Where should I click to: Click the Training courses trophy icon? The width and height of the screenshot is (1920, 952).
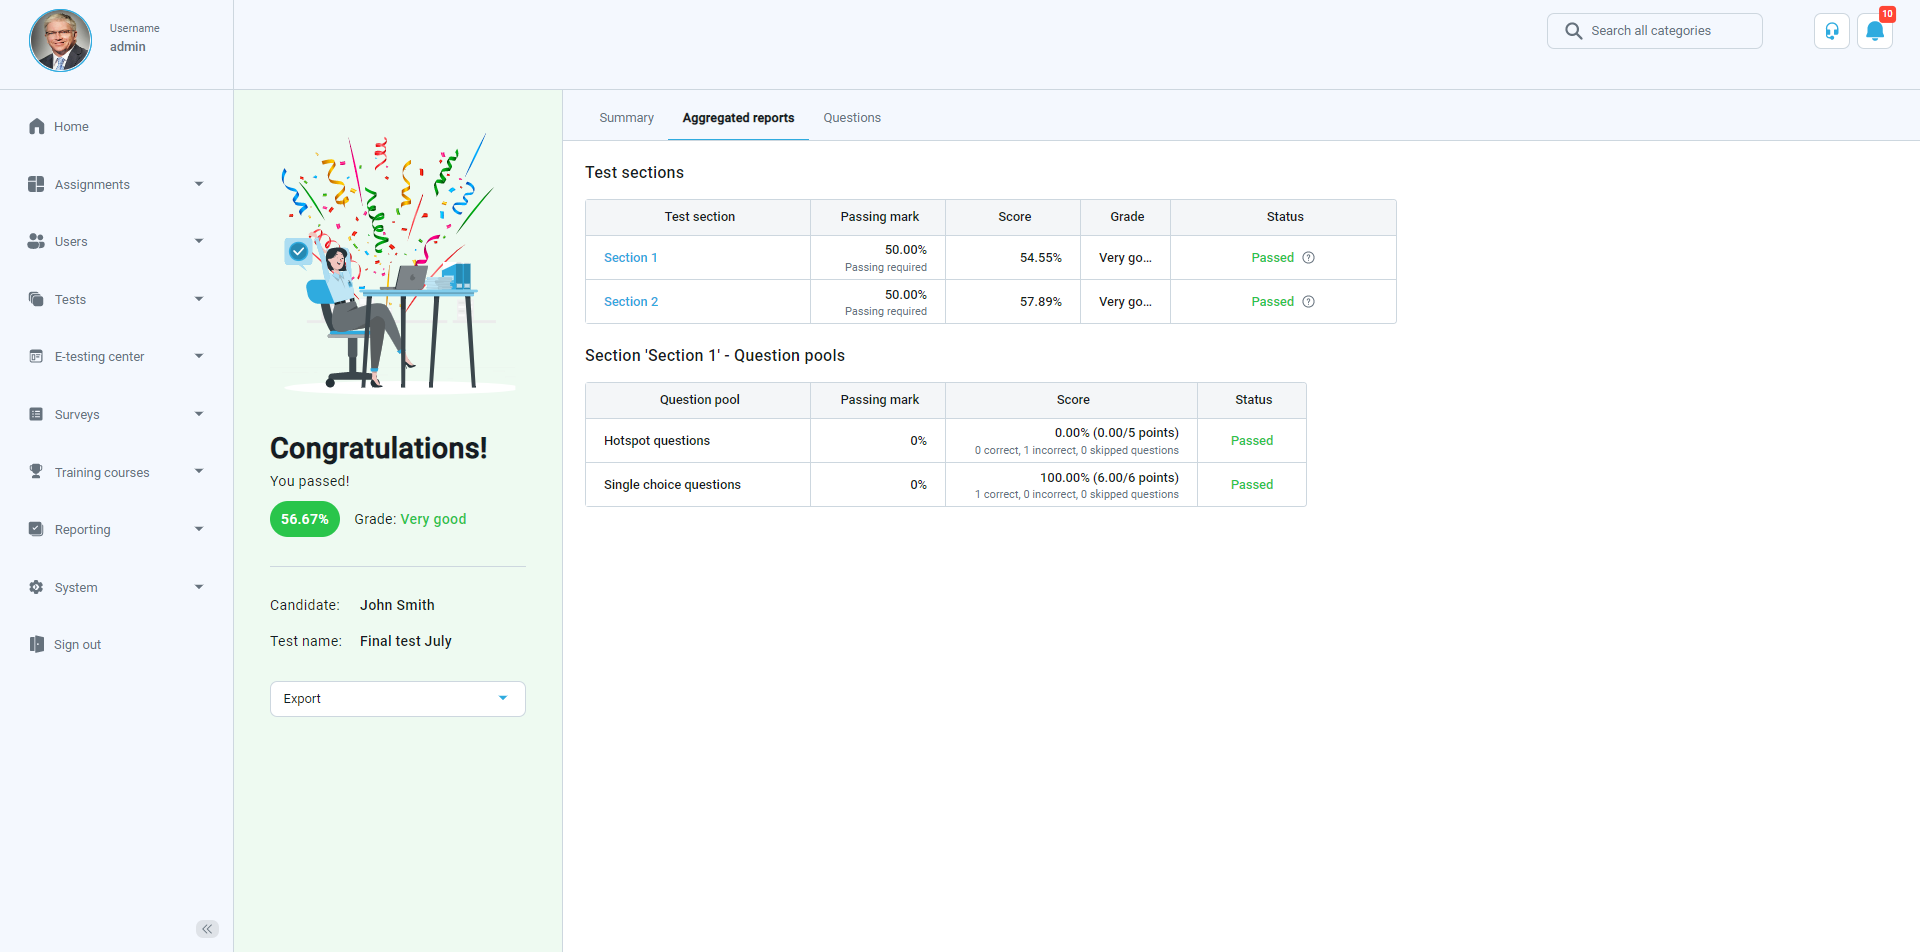click(37, 471)
